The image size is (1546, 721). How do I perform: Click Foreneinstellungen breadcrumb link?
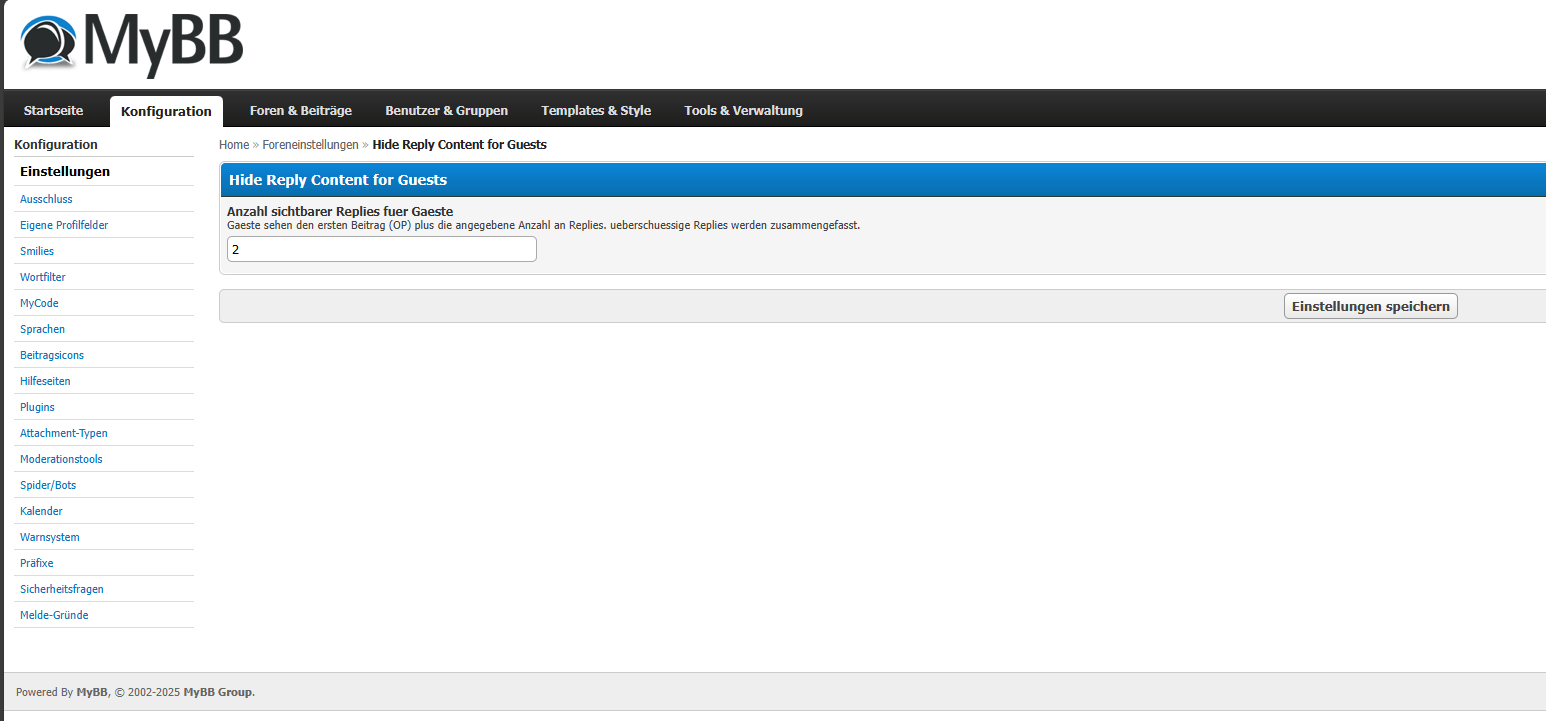pos(310,145)
